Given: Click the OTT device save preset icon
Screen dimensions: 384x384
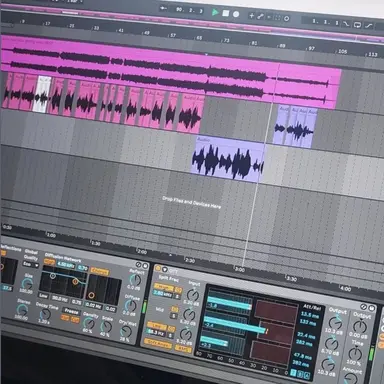Looking at the screenshot, I should (371, 308).
